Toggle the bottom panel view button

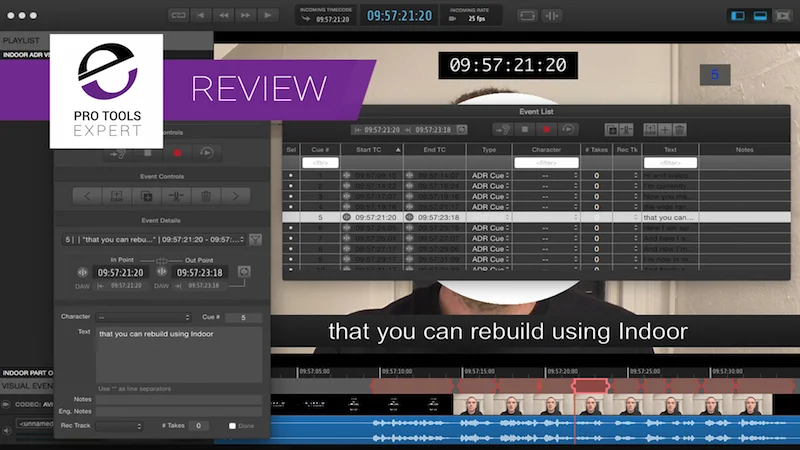(x=760, y=16)
